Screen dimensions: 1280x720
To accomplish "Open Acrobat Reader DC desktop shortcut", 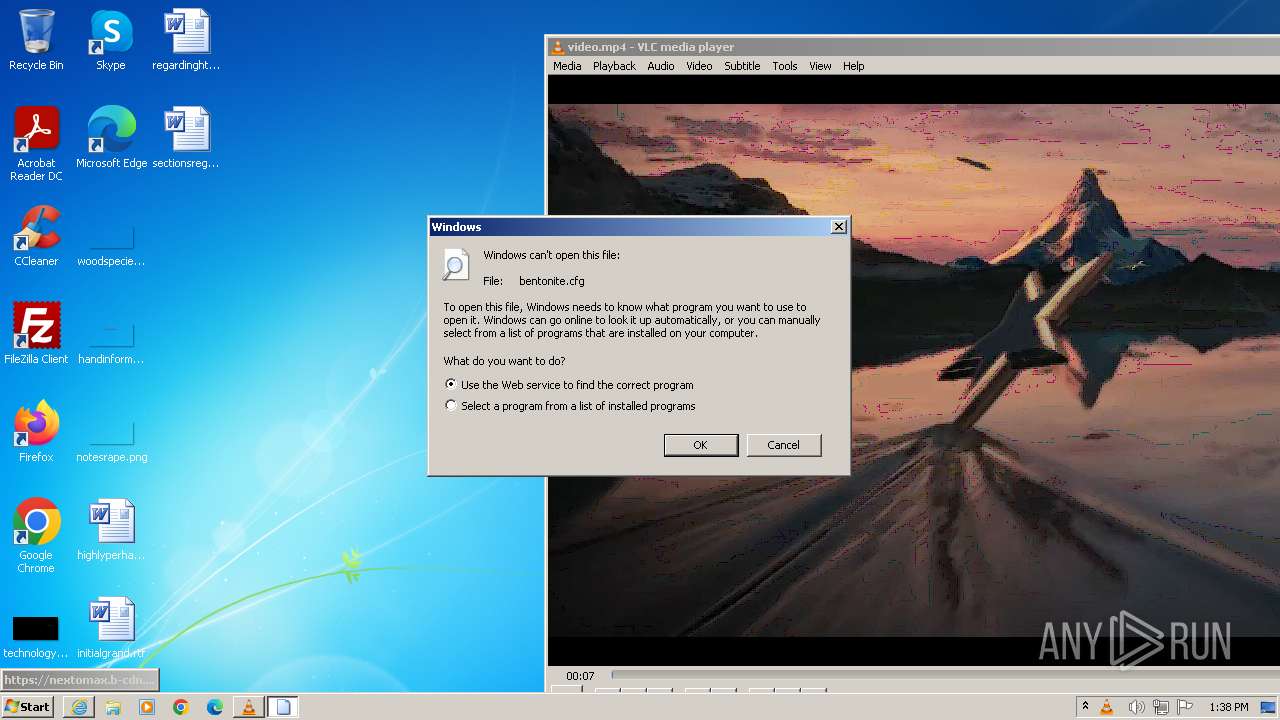I will point(36,144).
